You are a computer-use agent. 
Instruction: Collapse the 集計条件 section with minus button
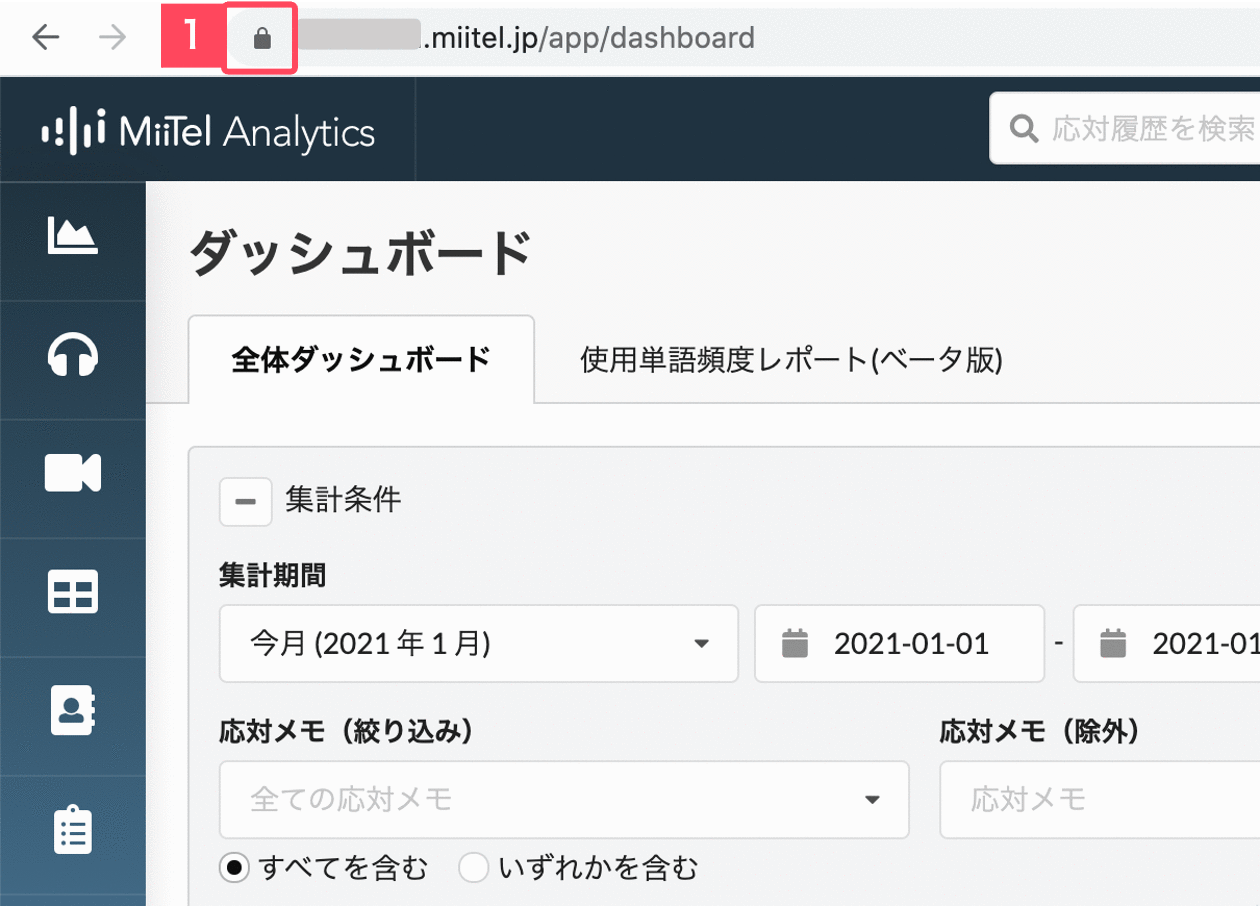tap(246, 500)
